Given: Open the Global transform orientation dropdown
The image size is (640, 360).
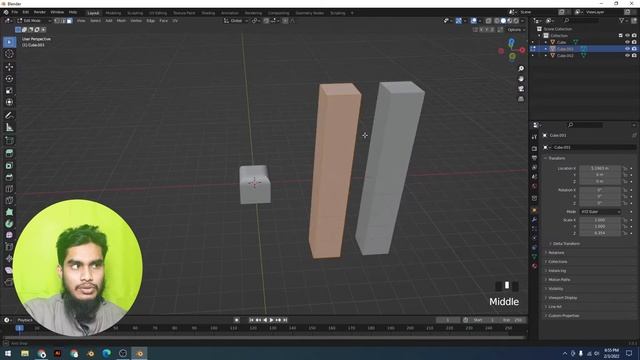Looking at the screenshot, I should pyautogui.click(x=236, y=20).
